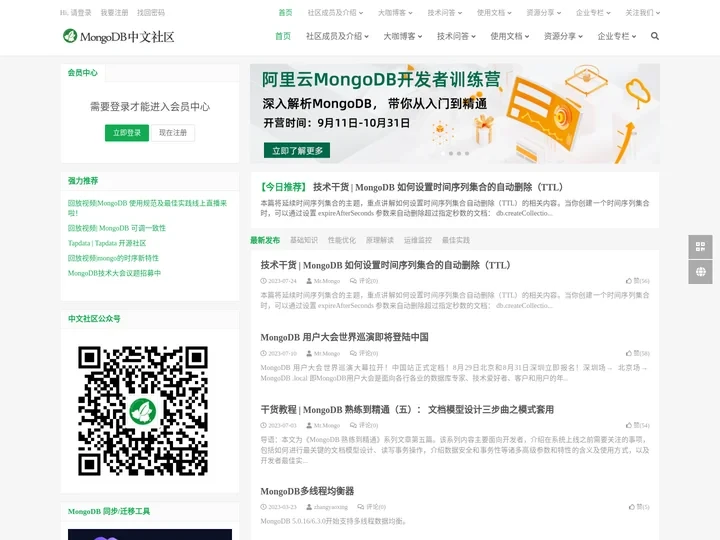Expand 大咖博客 in the small top bar

coord(395,12)
